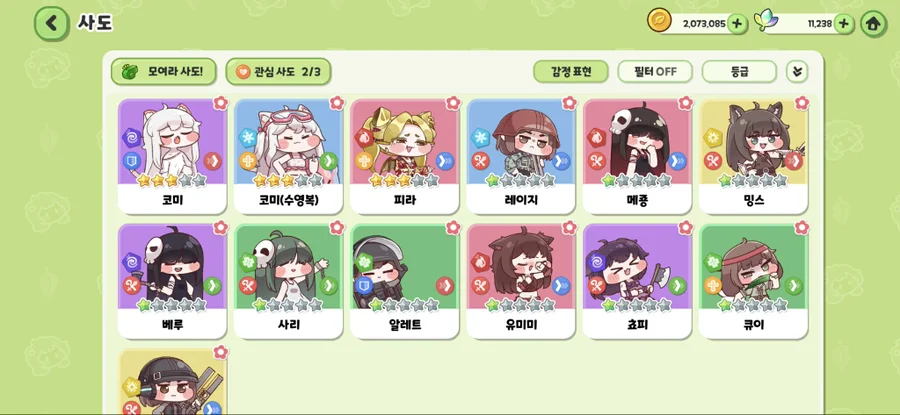
Task: Go back with the arrow button
Action: click(x=52, y=24)
